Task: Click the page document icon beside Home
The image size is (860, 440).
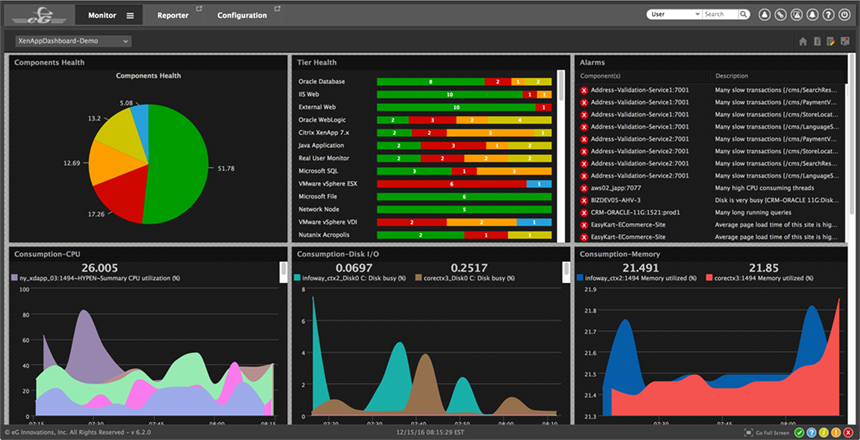Action: pos(817,42)
